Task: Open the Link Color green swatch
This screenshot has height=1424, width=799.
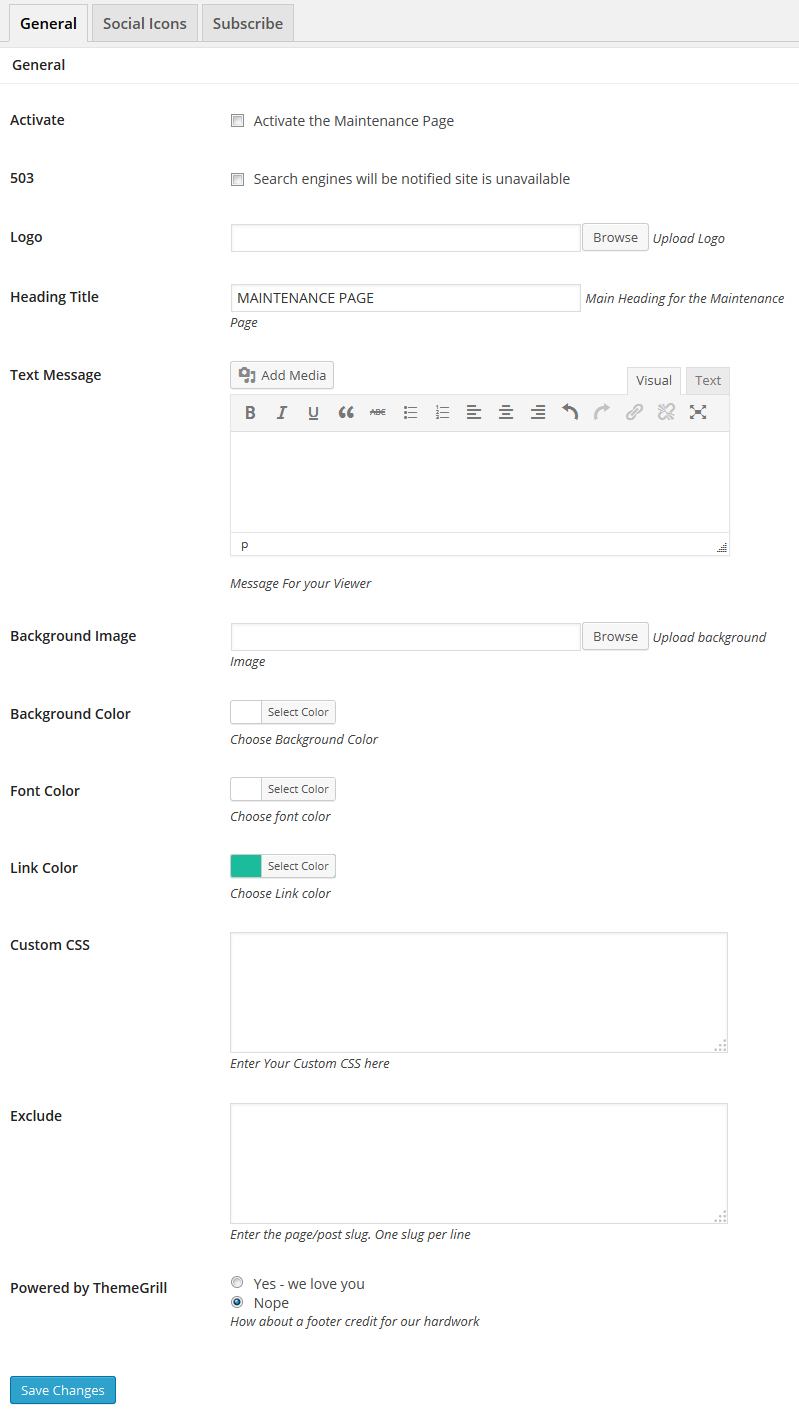Action: pyautogui.click(x=246, y=866)
